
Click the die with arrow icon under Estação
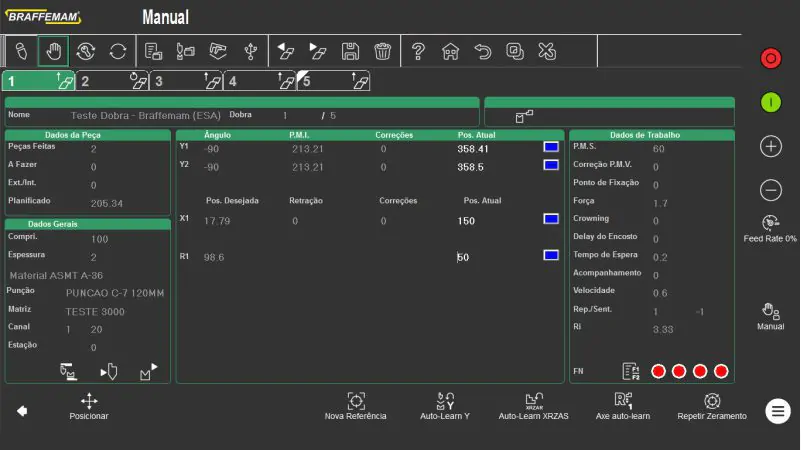coord(149,371)
